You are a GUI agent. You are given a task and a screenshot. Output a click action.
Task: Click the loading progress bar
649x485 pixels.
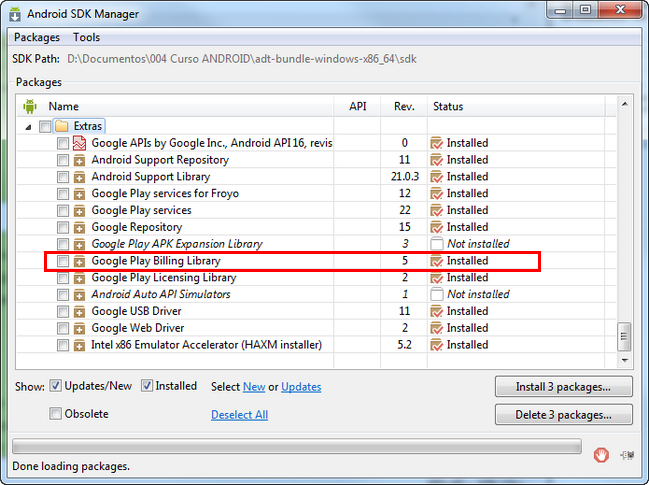click(x=297, y=447)
